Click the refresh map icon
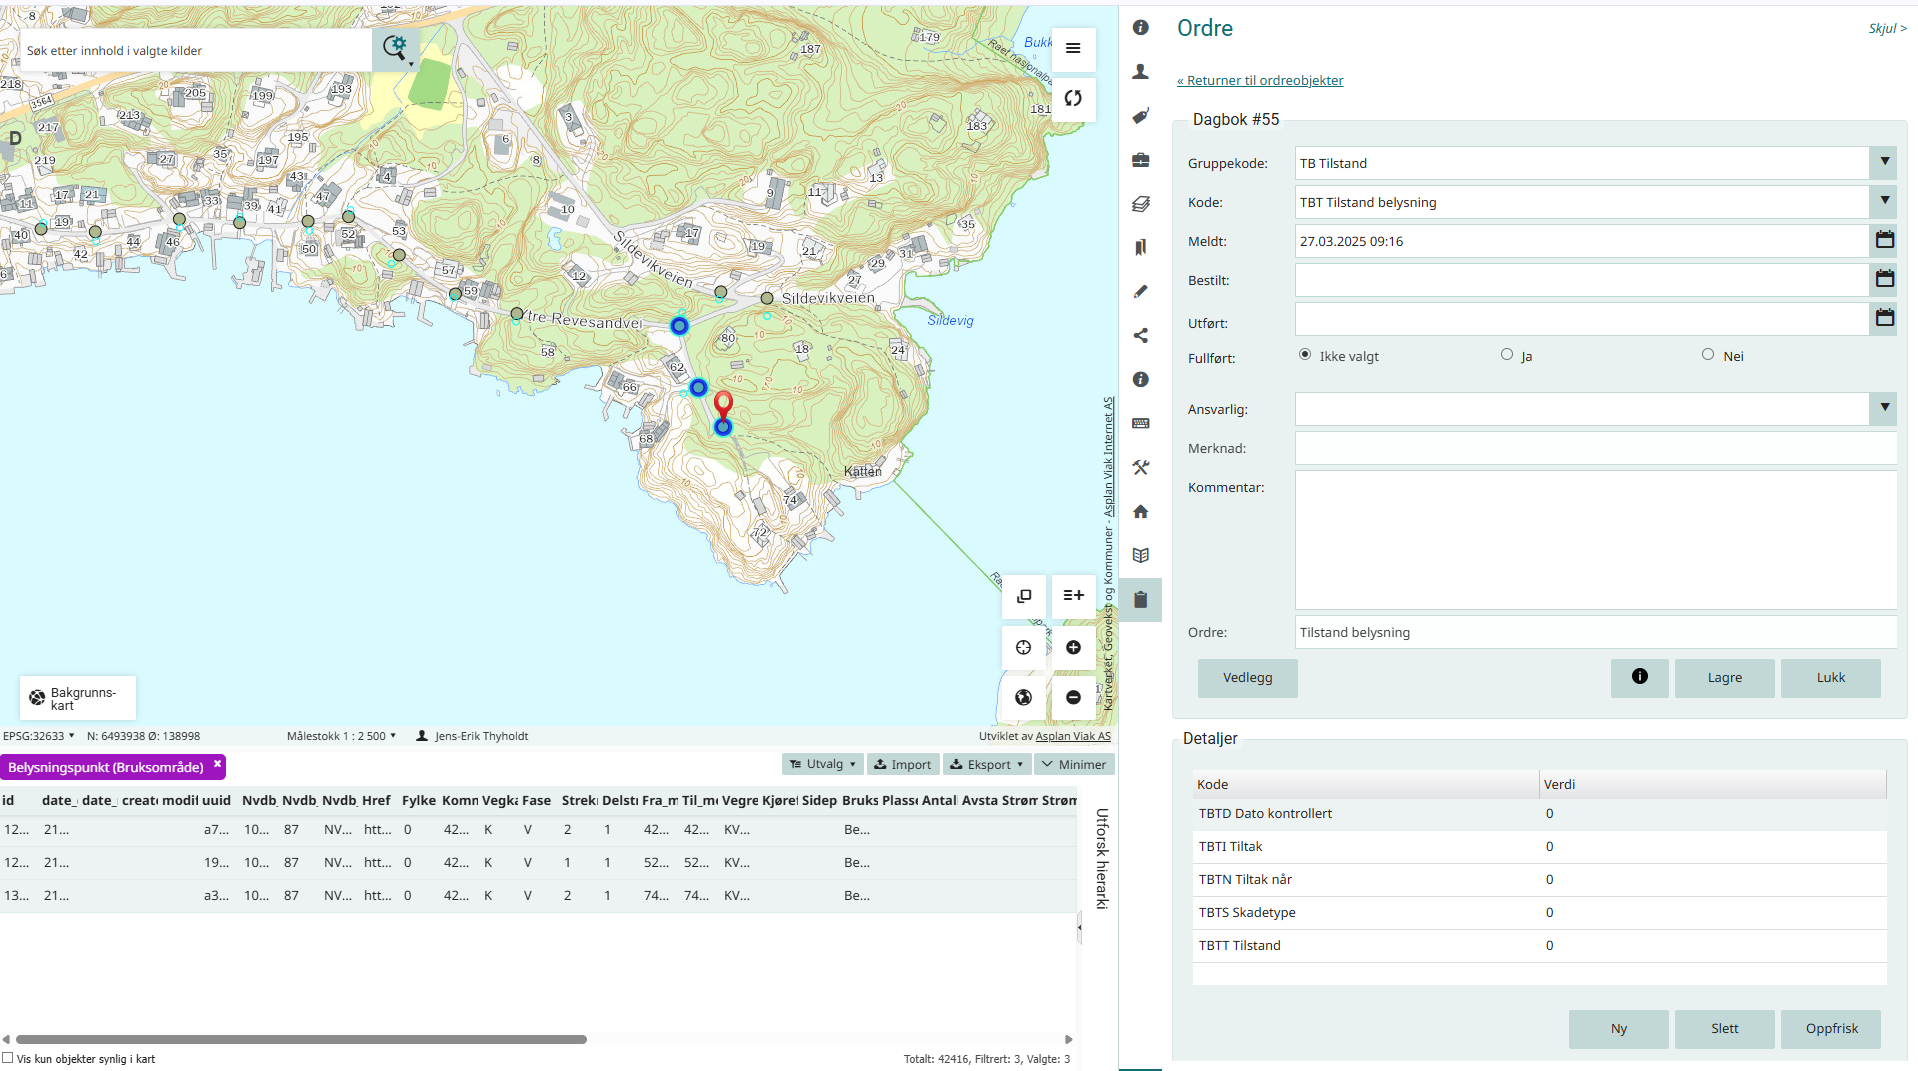This screenshot has width=1918, height=1071. point(1073,98)
